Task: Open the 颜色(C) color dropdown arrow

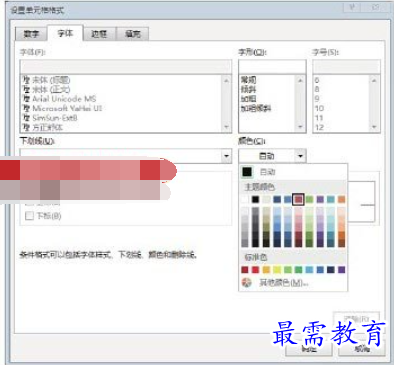Action: click(x=300, y=156)
